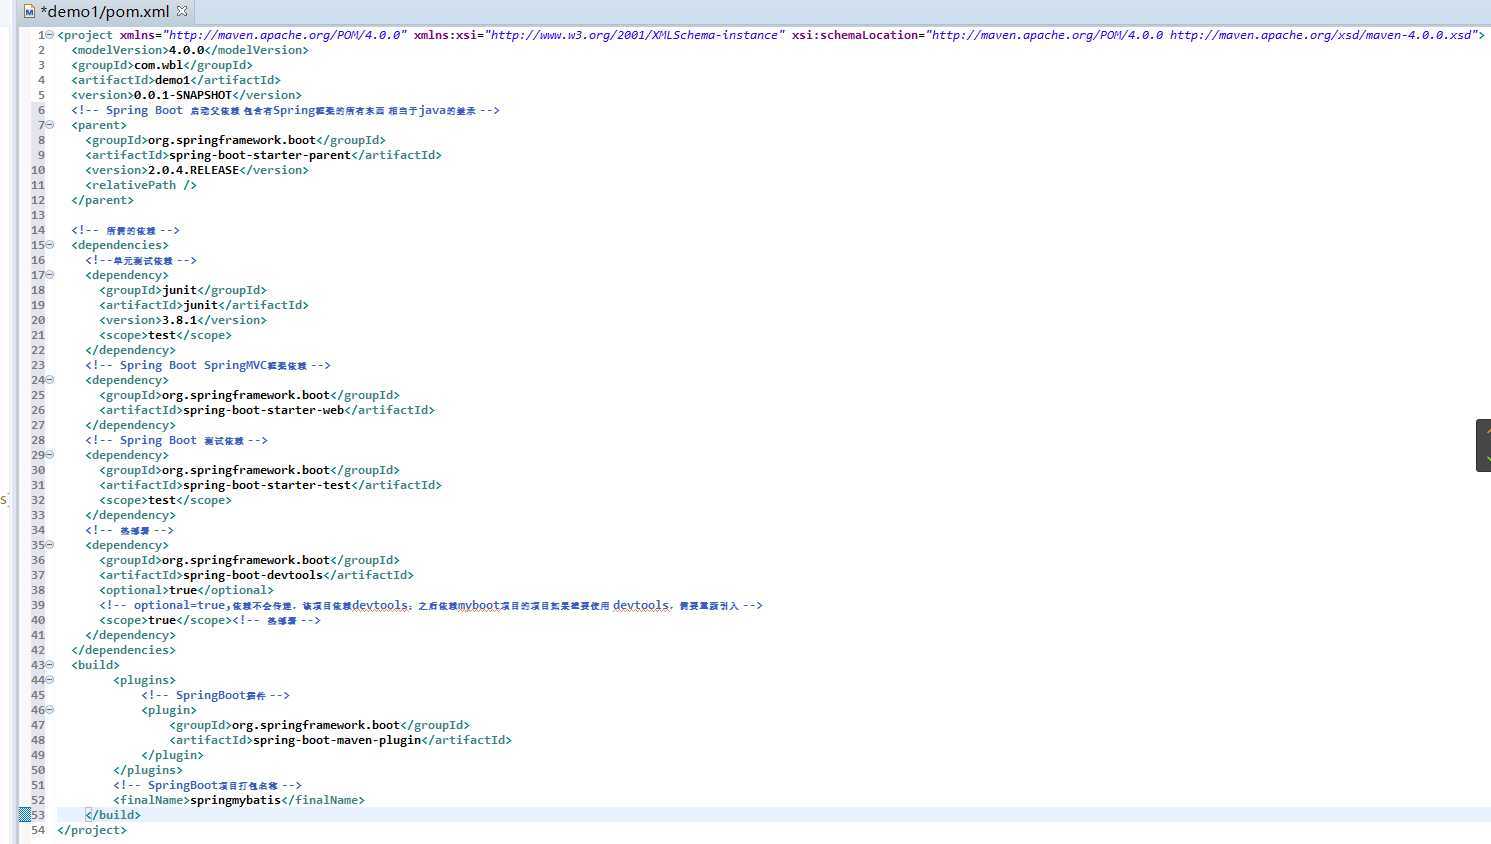Collapse the plugin block at line 46

click(50, 710)
